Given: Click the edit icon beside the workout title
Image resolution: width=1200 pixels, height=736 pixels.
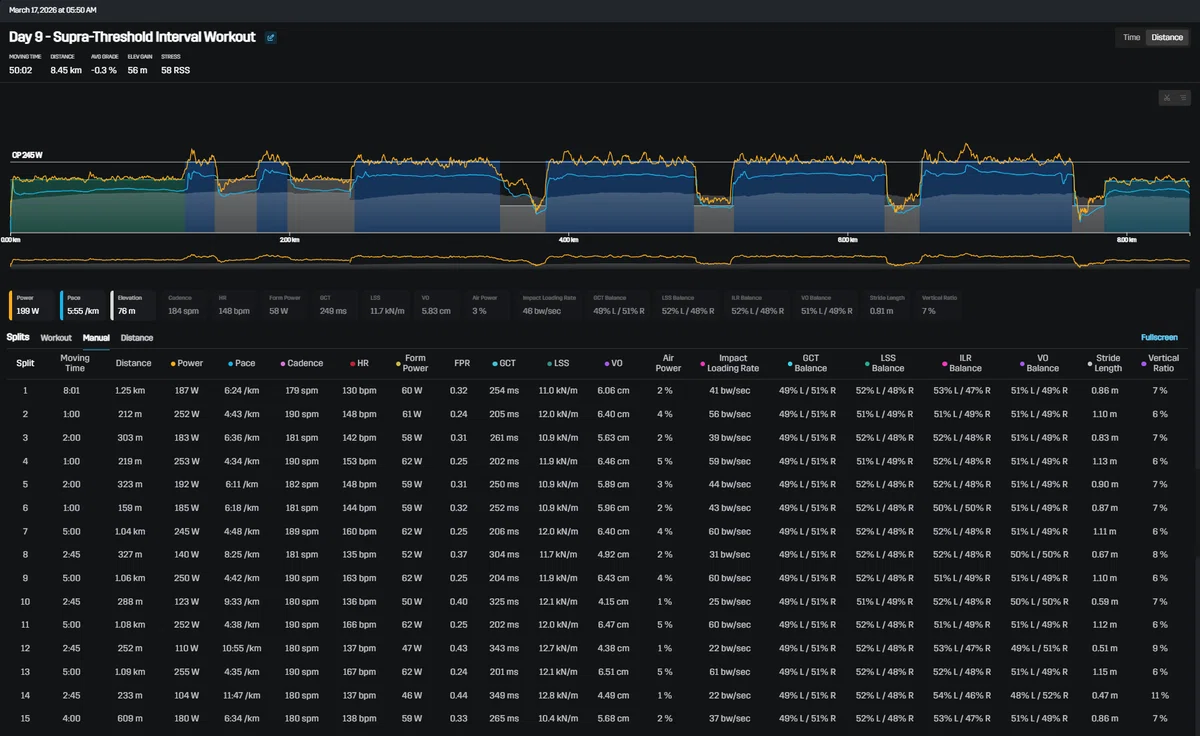Looking at the screenshot, I should 271,38.
